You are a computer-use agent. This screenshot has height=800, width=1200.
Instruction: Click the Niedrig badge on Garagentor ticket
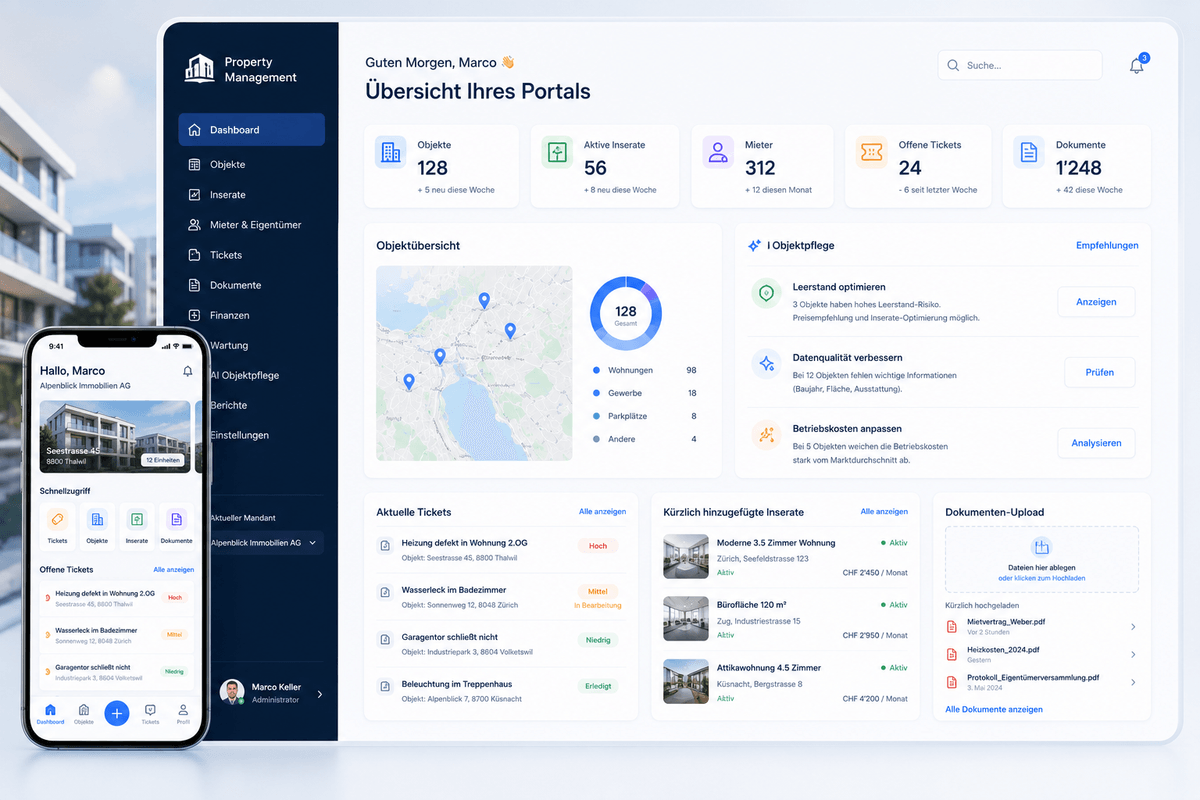point(598,640)
